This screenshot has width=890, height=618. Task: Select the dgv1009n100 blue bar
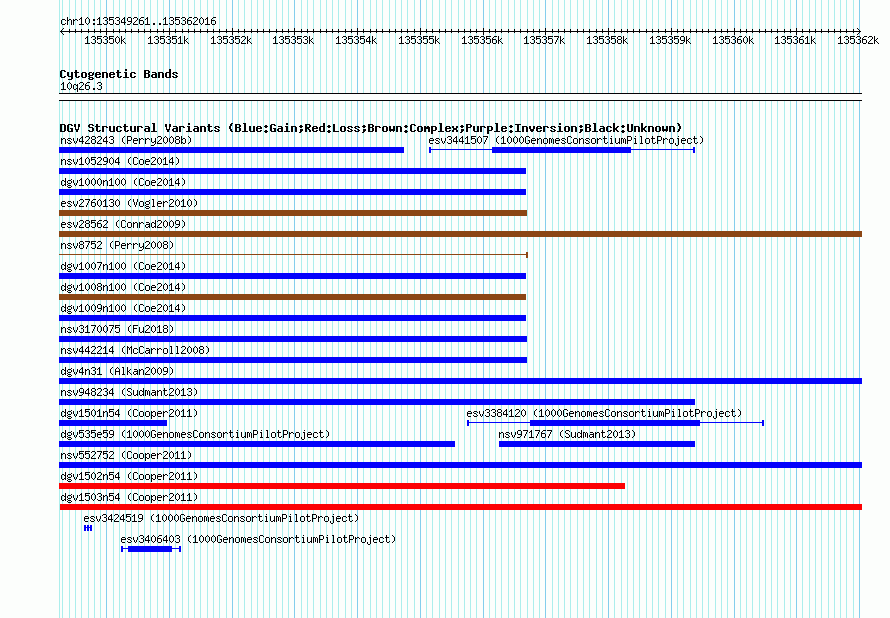(x=292, y=318)
